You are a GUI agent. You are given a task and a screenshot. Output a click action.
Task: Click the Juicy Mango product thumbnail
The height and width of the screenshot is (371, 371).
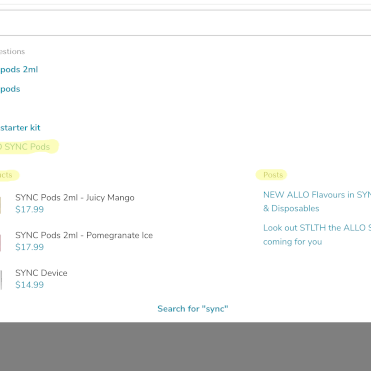coord(1,205)
